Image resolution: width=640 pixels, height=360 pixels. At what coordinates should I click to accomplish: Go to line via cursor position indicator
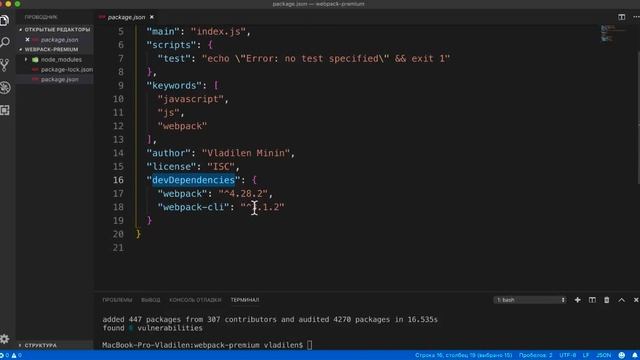coord(464,356)
